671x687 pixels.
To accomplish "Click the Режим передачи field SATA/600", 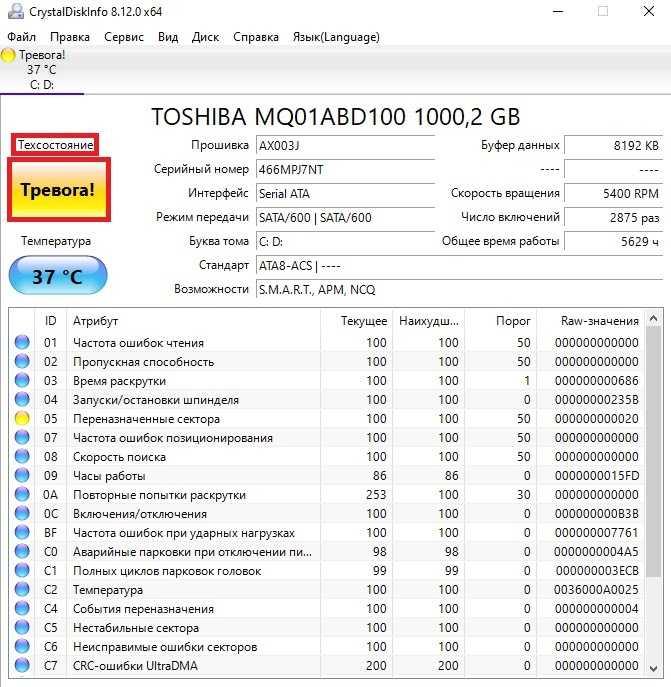I will 345,217.
